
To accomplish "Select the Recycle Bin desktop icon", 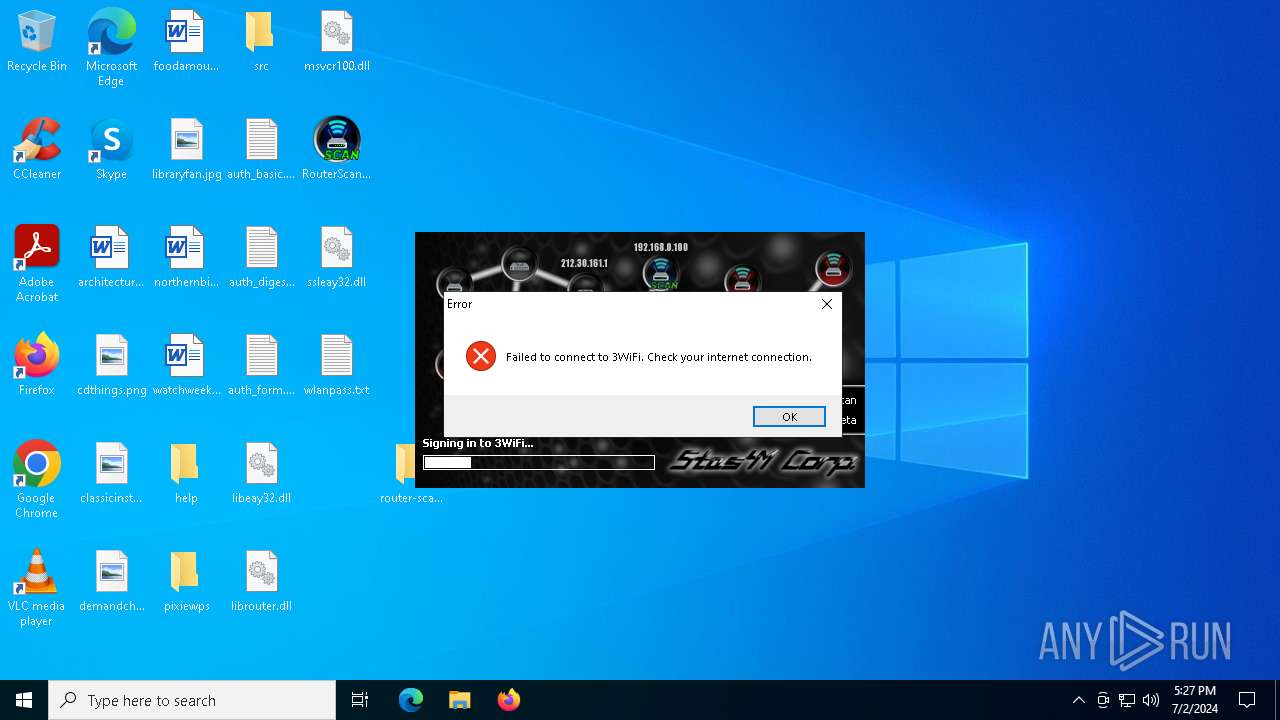I will [x=37, y=42].
